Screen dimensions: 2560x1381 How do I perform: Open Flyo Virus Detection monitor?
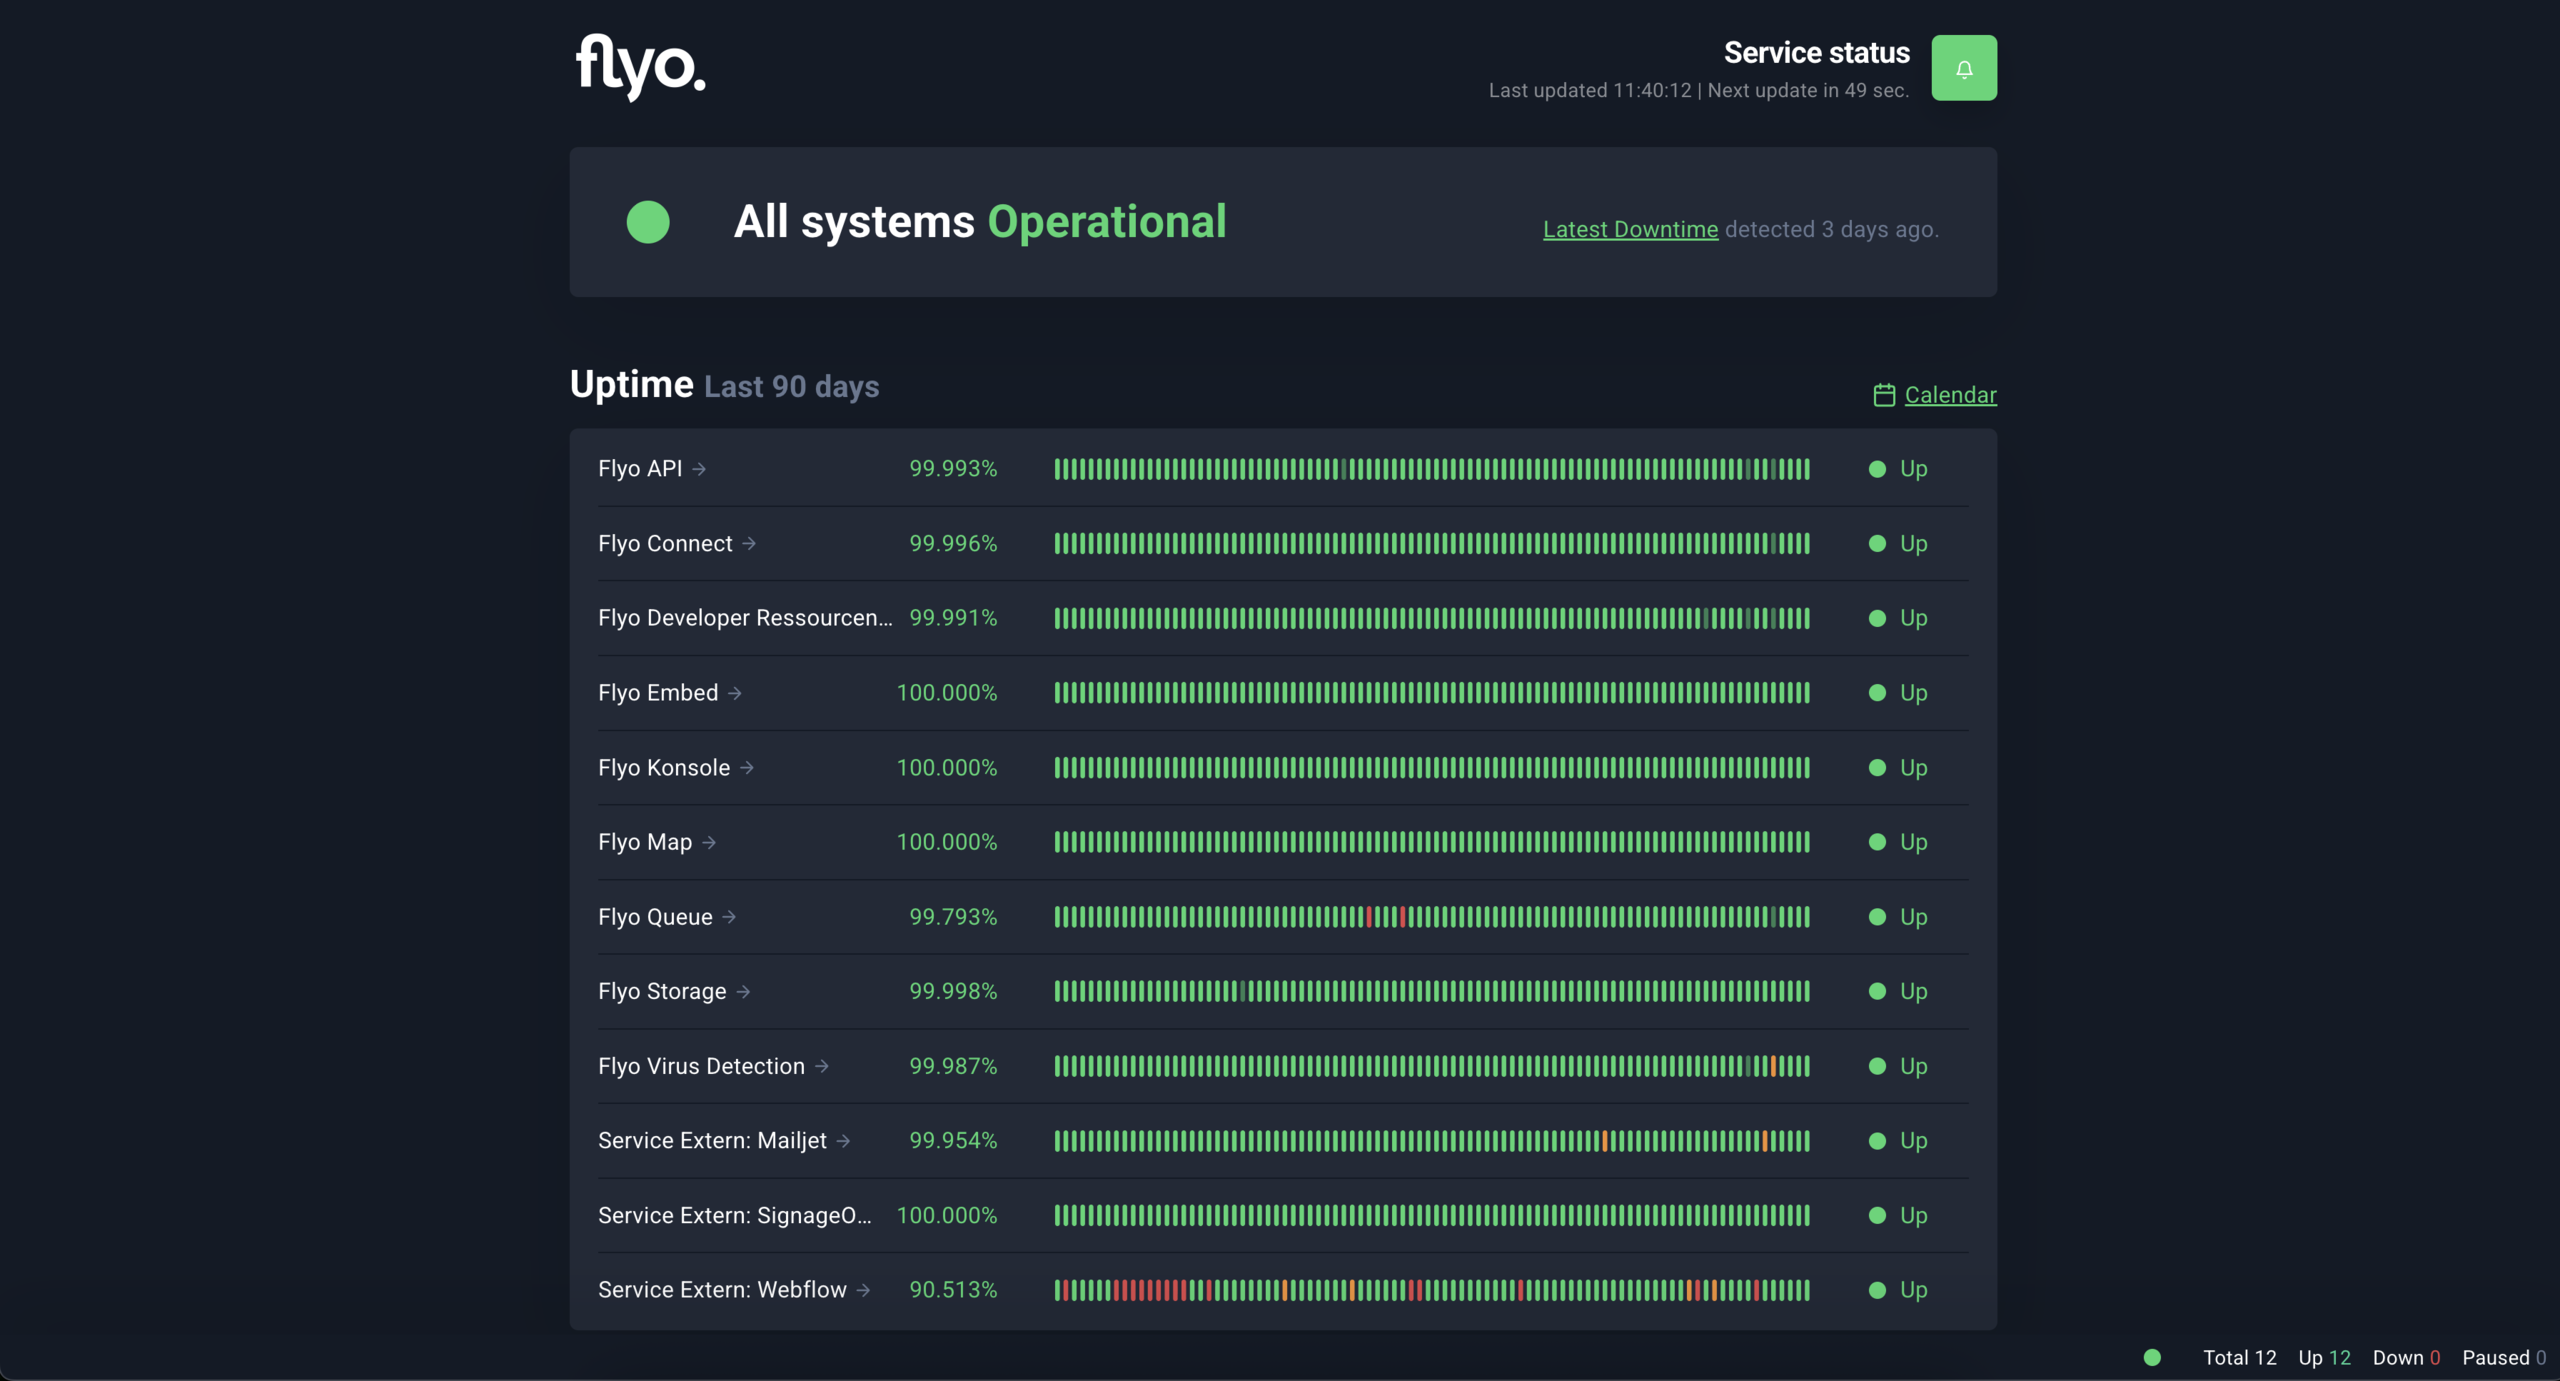(x=701, y=1066)
